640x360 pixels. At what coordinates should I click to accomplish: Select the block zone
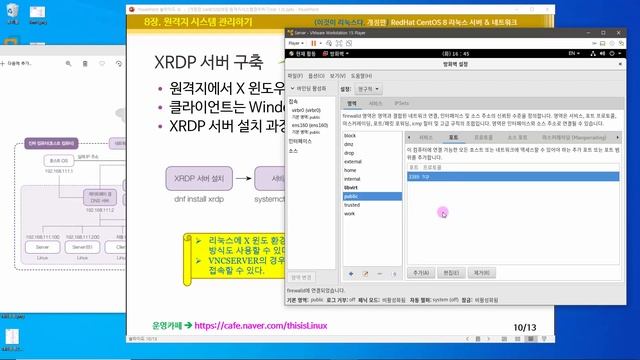click(372, 136)
